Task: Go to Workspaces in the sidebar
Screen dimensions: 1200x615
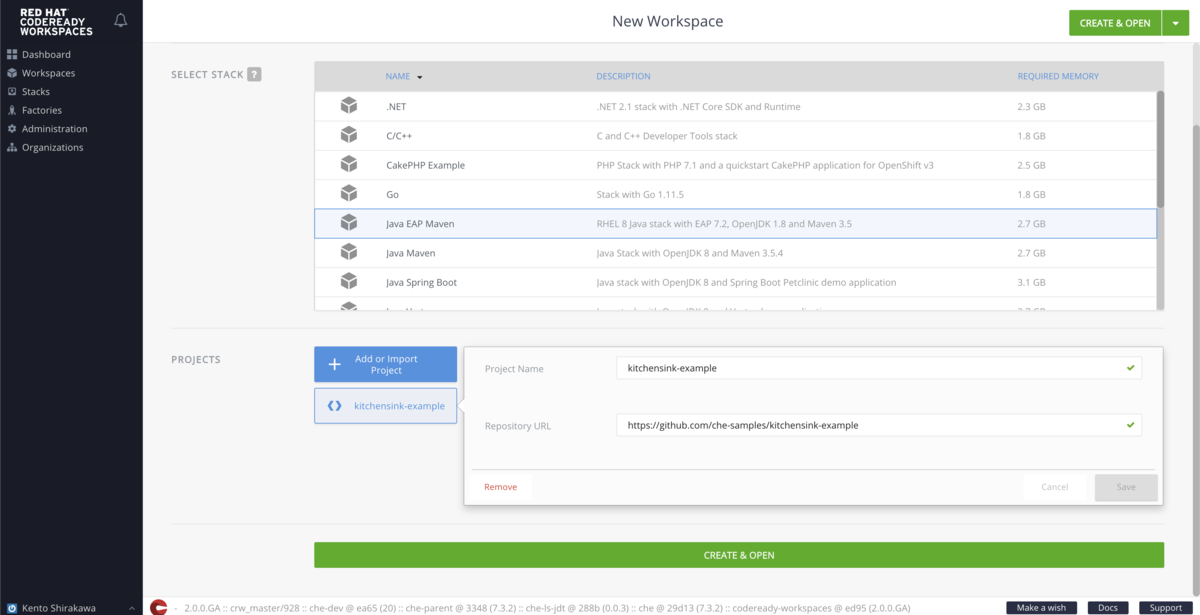Action: (48, 73)
